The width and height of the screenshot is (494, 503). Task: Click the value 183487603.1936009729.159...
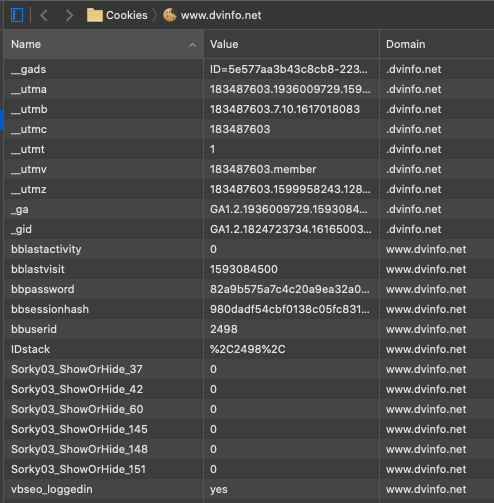pyautogui.click(x=290, y=89)
